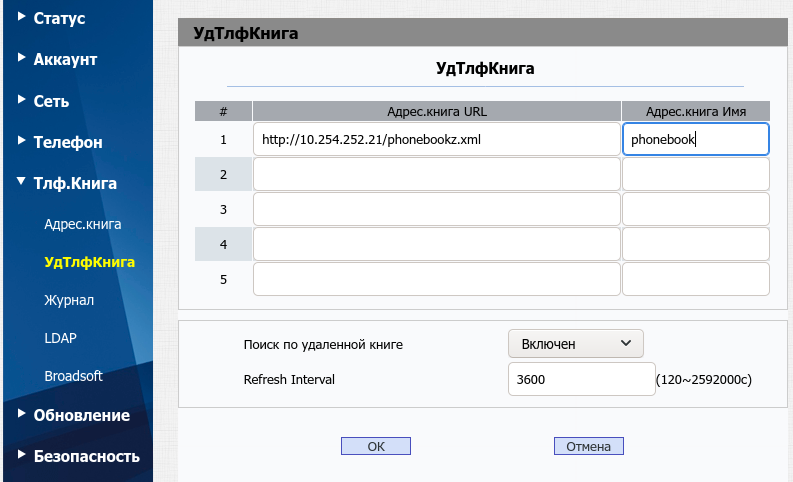Viewport: 793px width, 482px height.
Task: Focus the row 5 name input field
Action: click(695, 279)
